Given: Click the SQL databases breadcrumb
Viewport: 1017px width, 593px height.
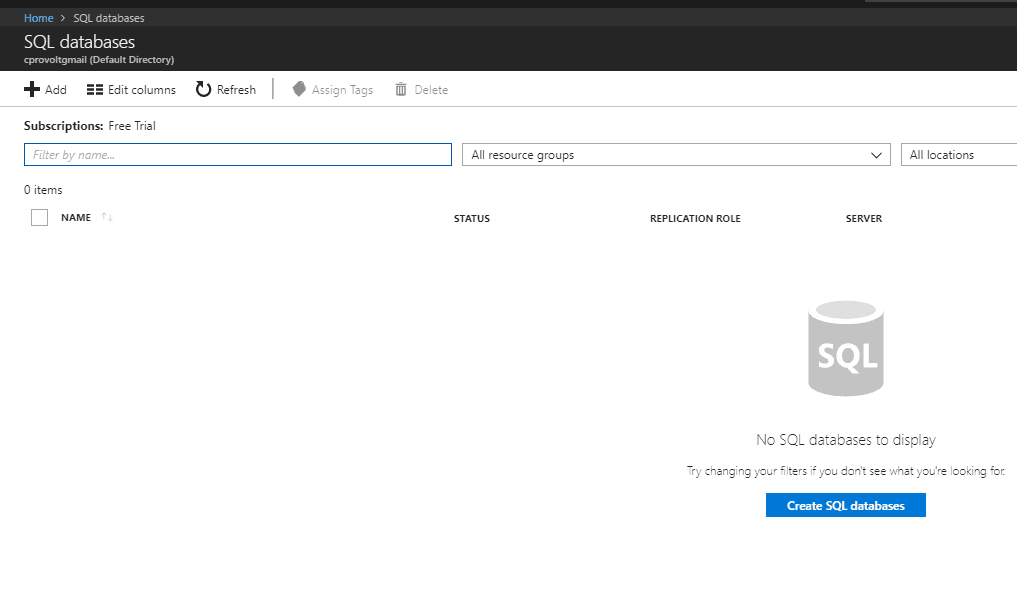Looking at the screenshot, I should (x=109, y=18).
